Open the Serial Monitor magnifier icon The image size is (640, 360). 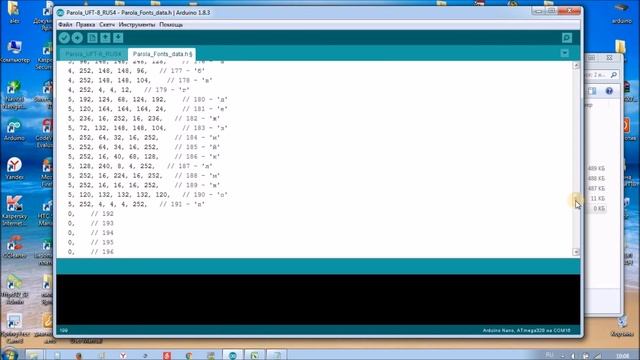coord(567,38)
